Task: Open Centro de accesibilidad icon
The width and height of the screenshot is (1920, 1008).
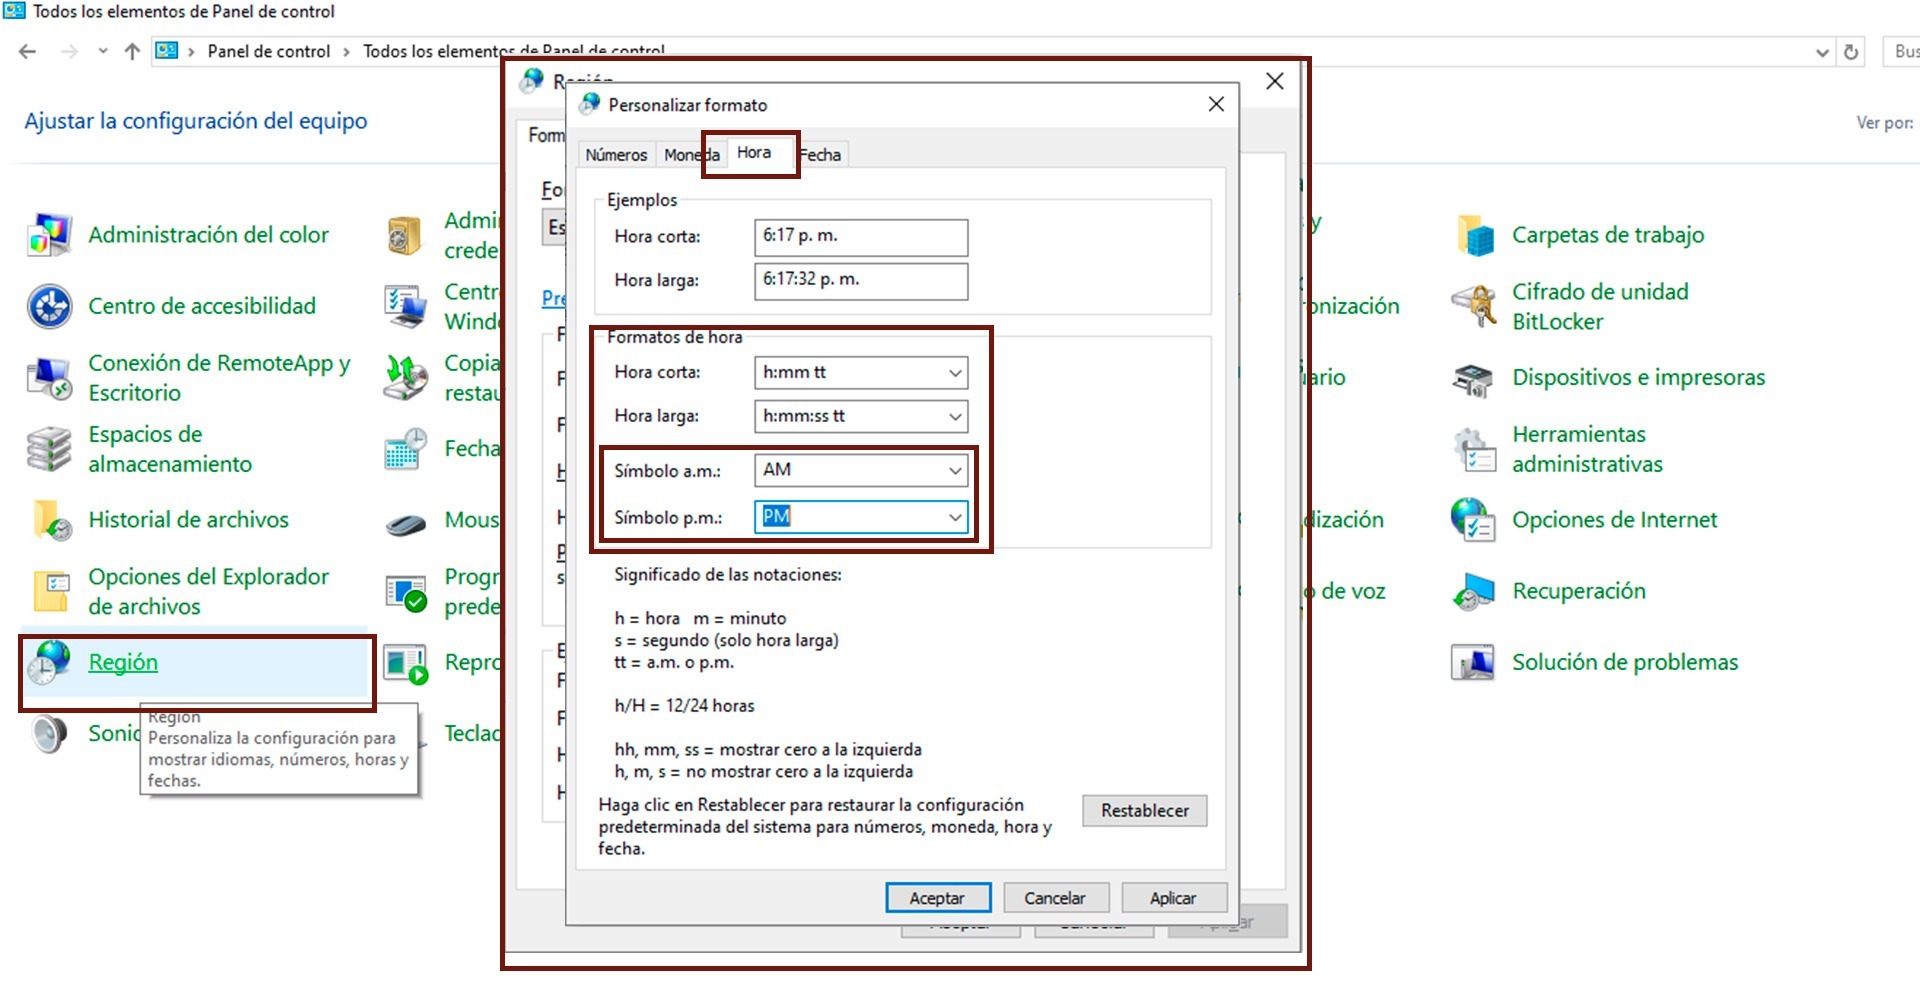Action: pyautogui.click(x=50, y=306)
